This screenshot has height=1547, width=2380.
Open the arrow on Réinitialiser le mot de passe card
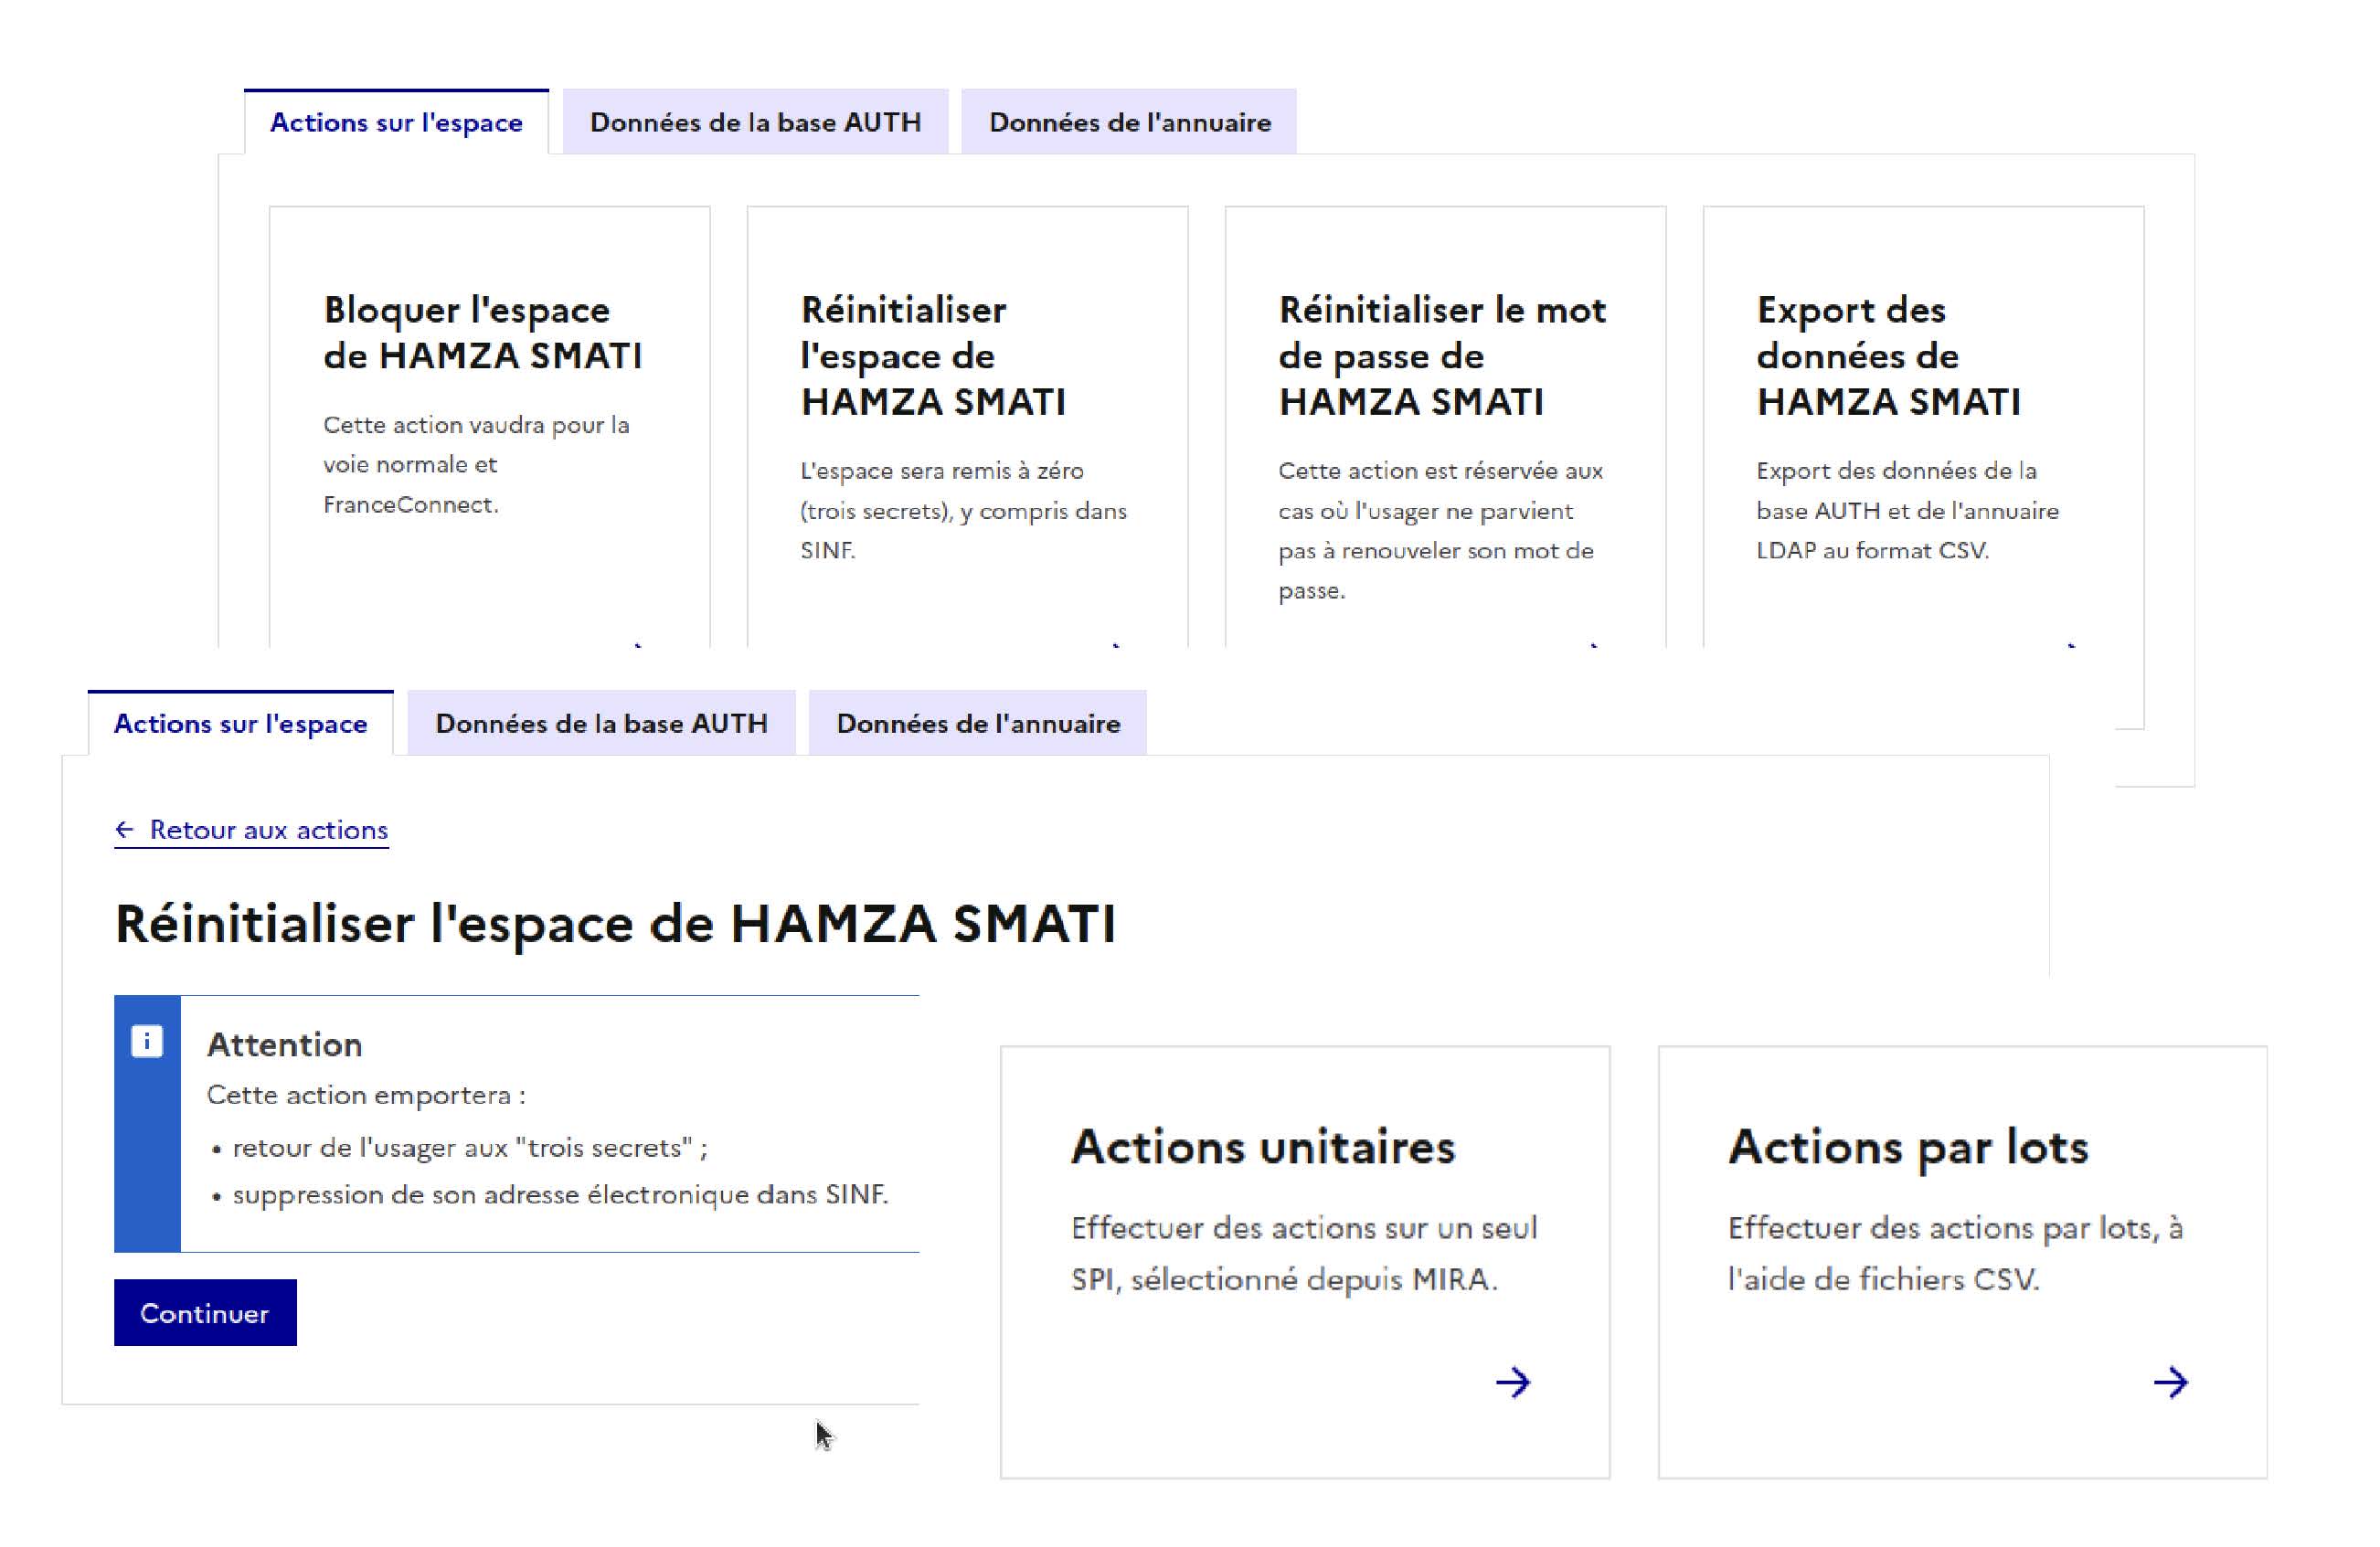1592,650
